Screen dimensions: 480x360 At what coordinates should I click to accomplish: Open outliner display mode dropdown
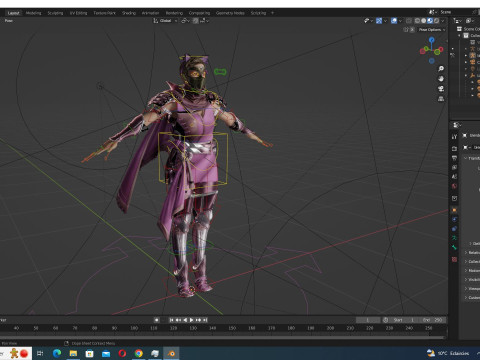pos(458,21)
